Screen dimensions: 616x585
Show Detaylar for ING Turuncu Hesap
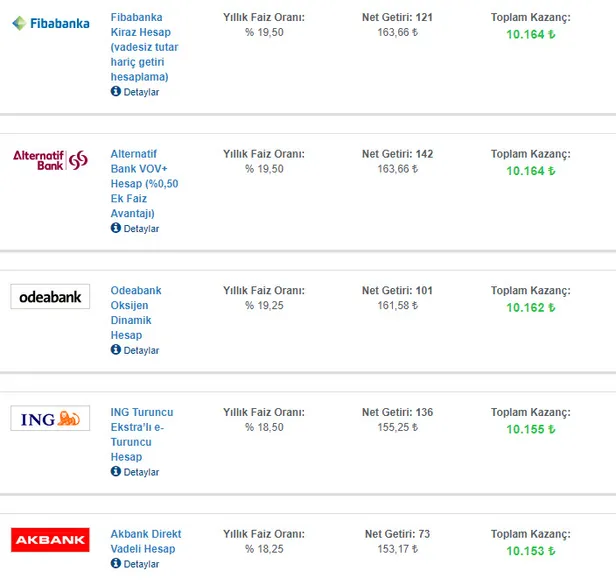click(x=141, y=473)
